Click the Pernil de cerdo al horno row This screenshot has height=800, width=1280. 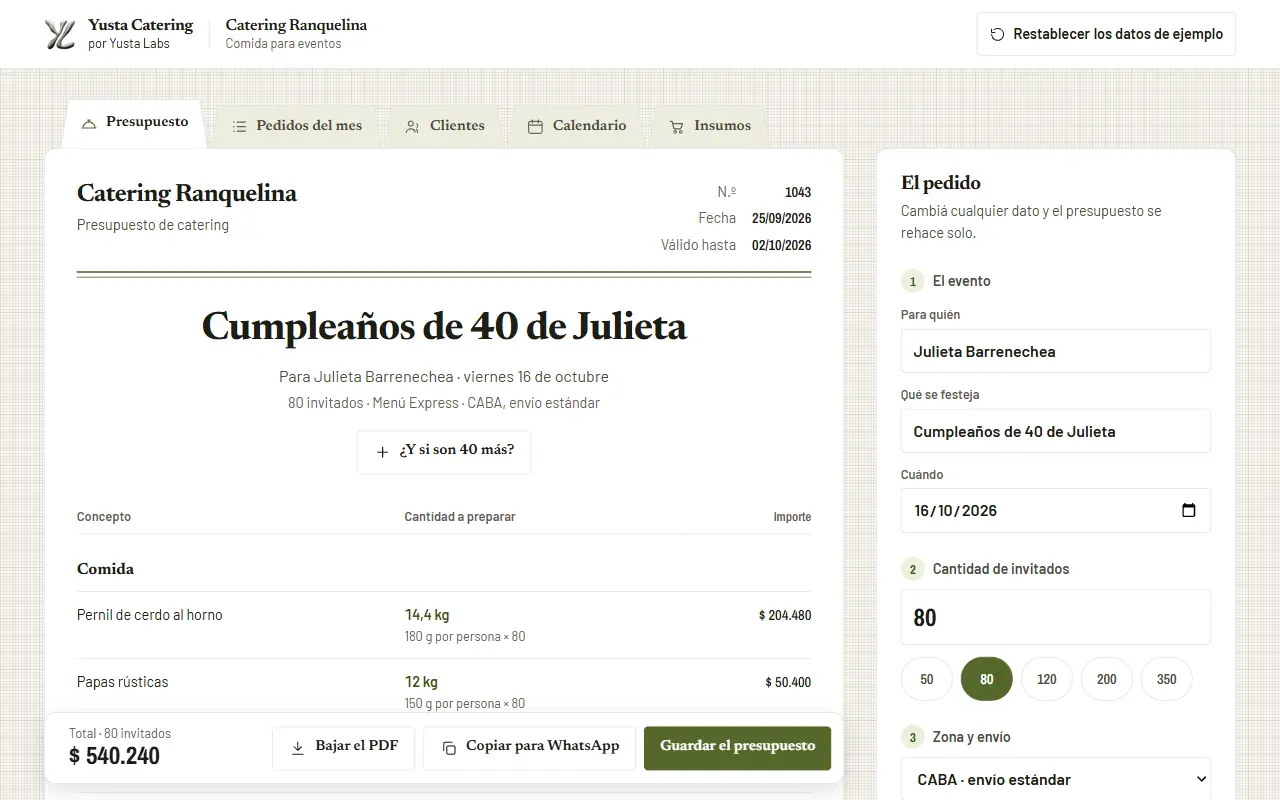tap(444, 625)
